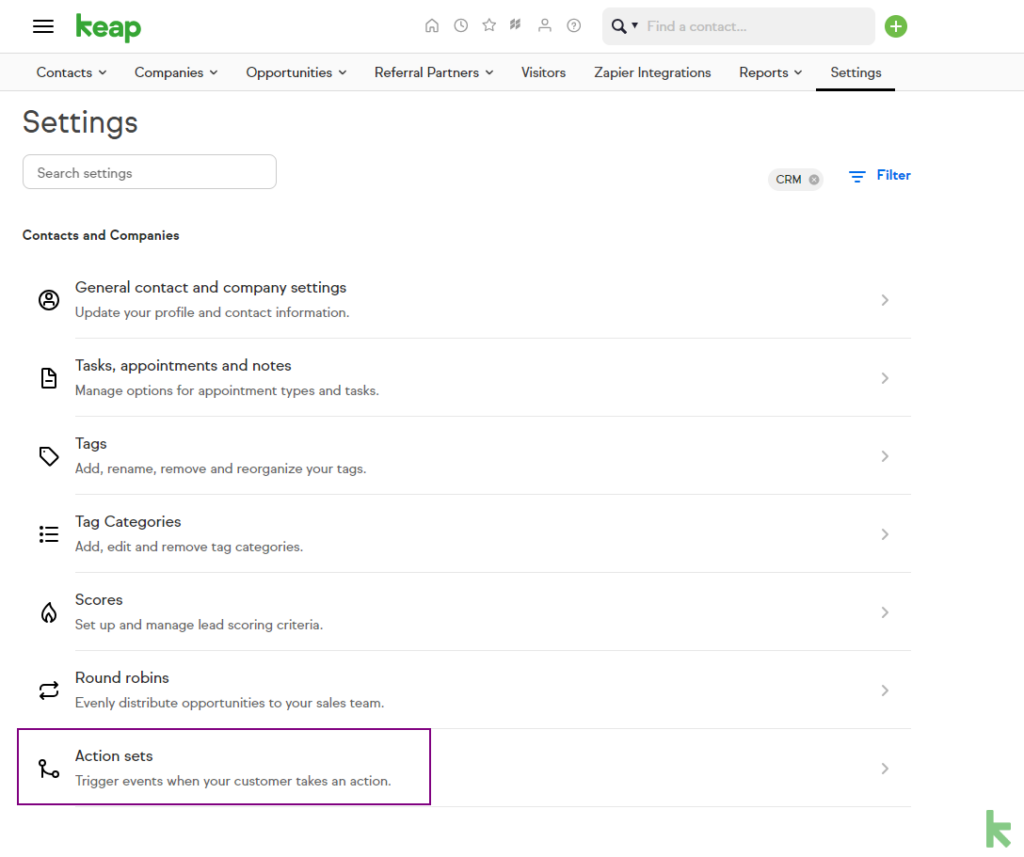Viewport: 1024px width, 857px height.
Task: Click the Keap logo
Action: tap(108, 27)
